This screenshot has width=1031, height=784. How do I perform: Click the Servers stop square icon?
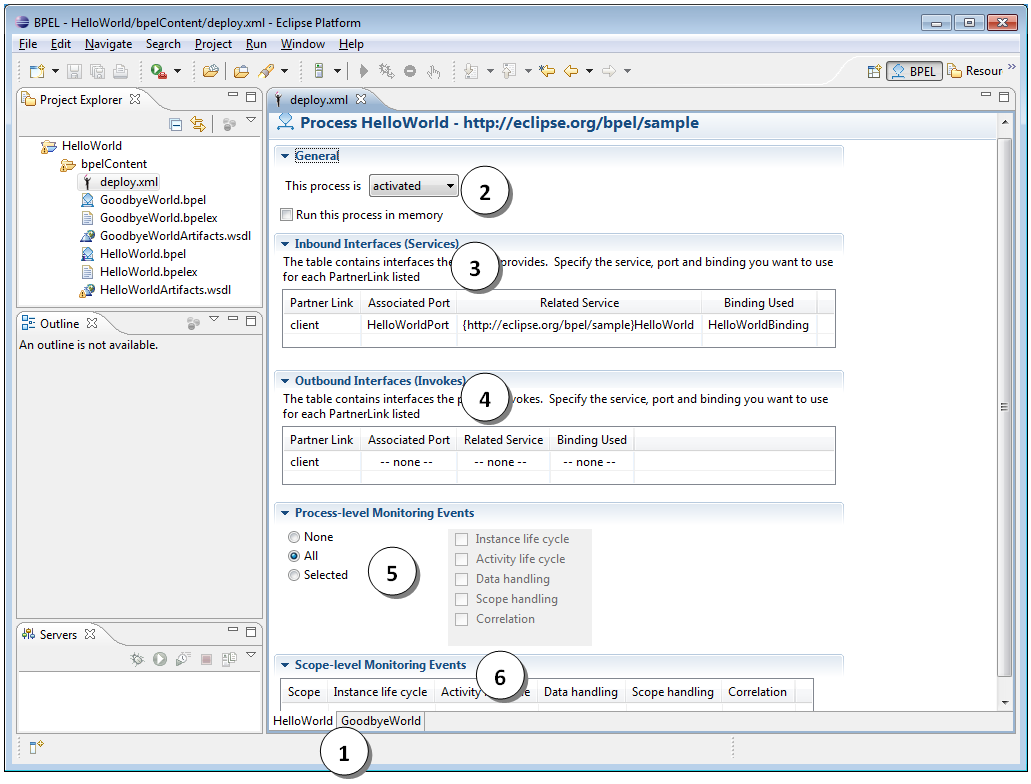206,659
